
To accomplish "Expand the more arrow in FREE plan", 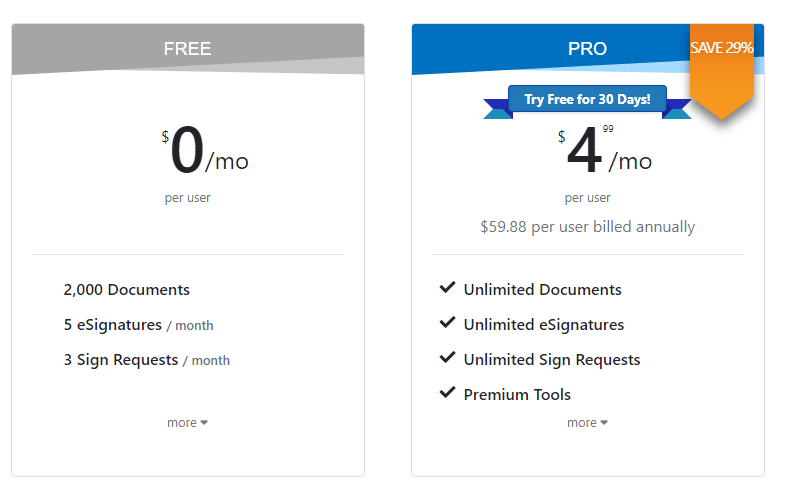I will point(204,423).
